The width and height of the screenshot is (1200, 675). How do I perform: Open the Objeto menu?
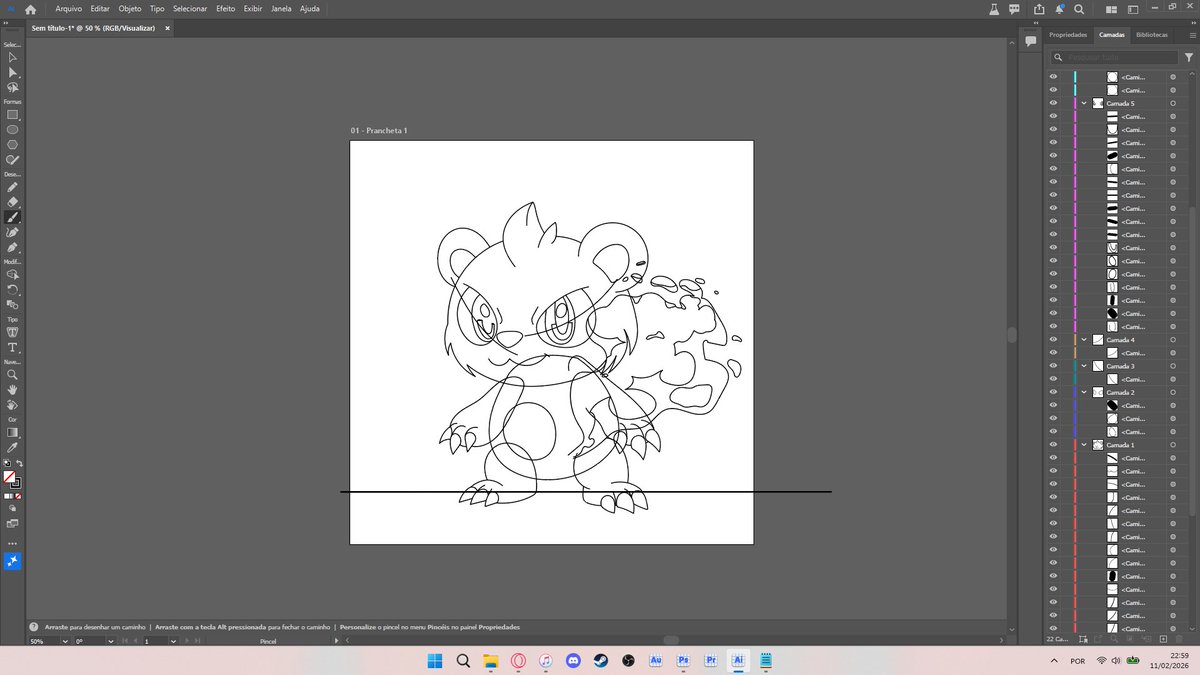[x=130, y=8]
